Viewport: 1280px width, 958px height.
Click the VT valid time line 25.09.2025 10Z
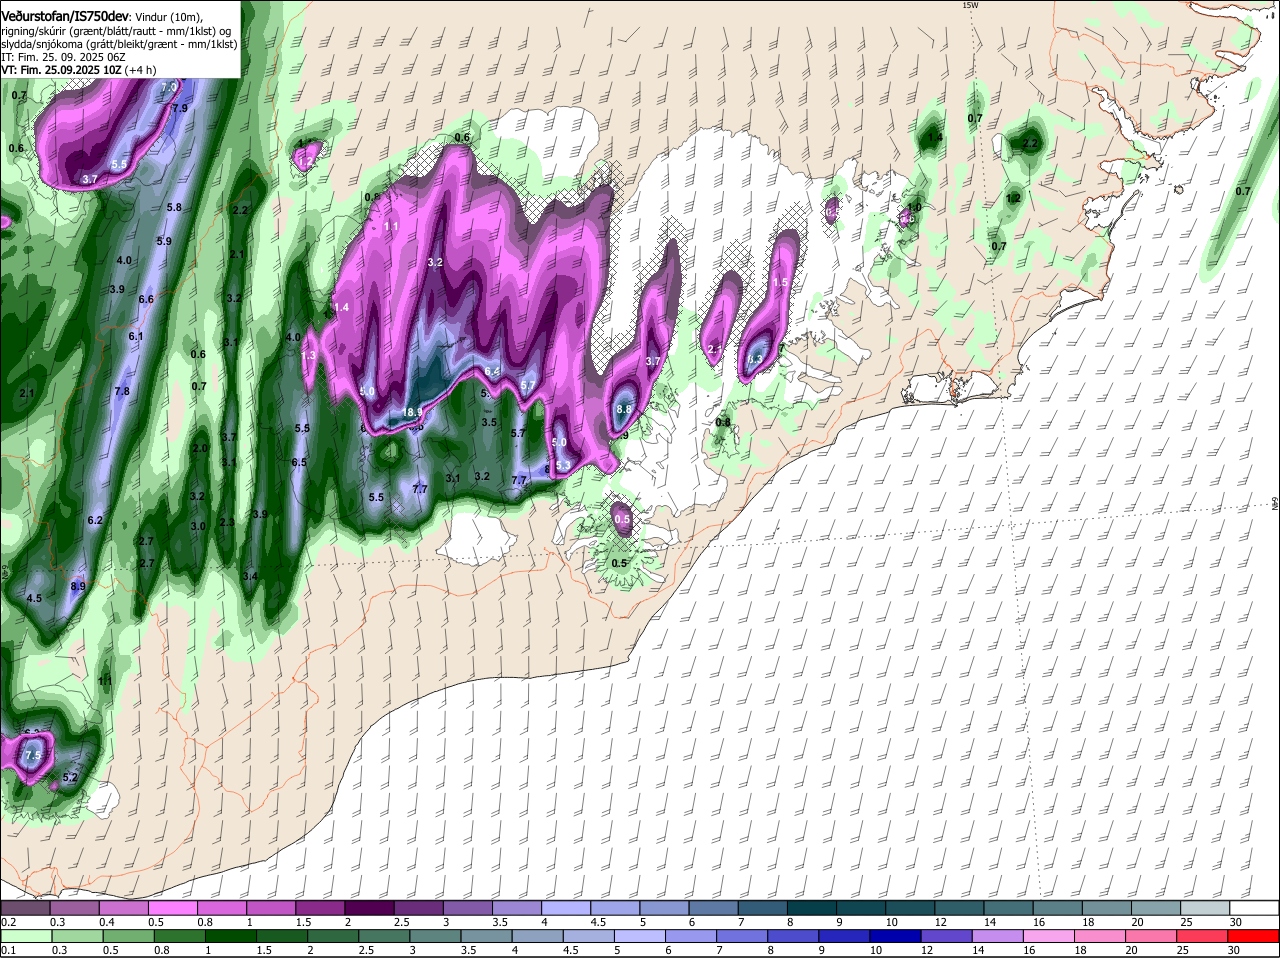point(78,70)
